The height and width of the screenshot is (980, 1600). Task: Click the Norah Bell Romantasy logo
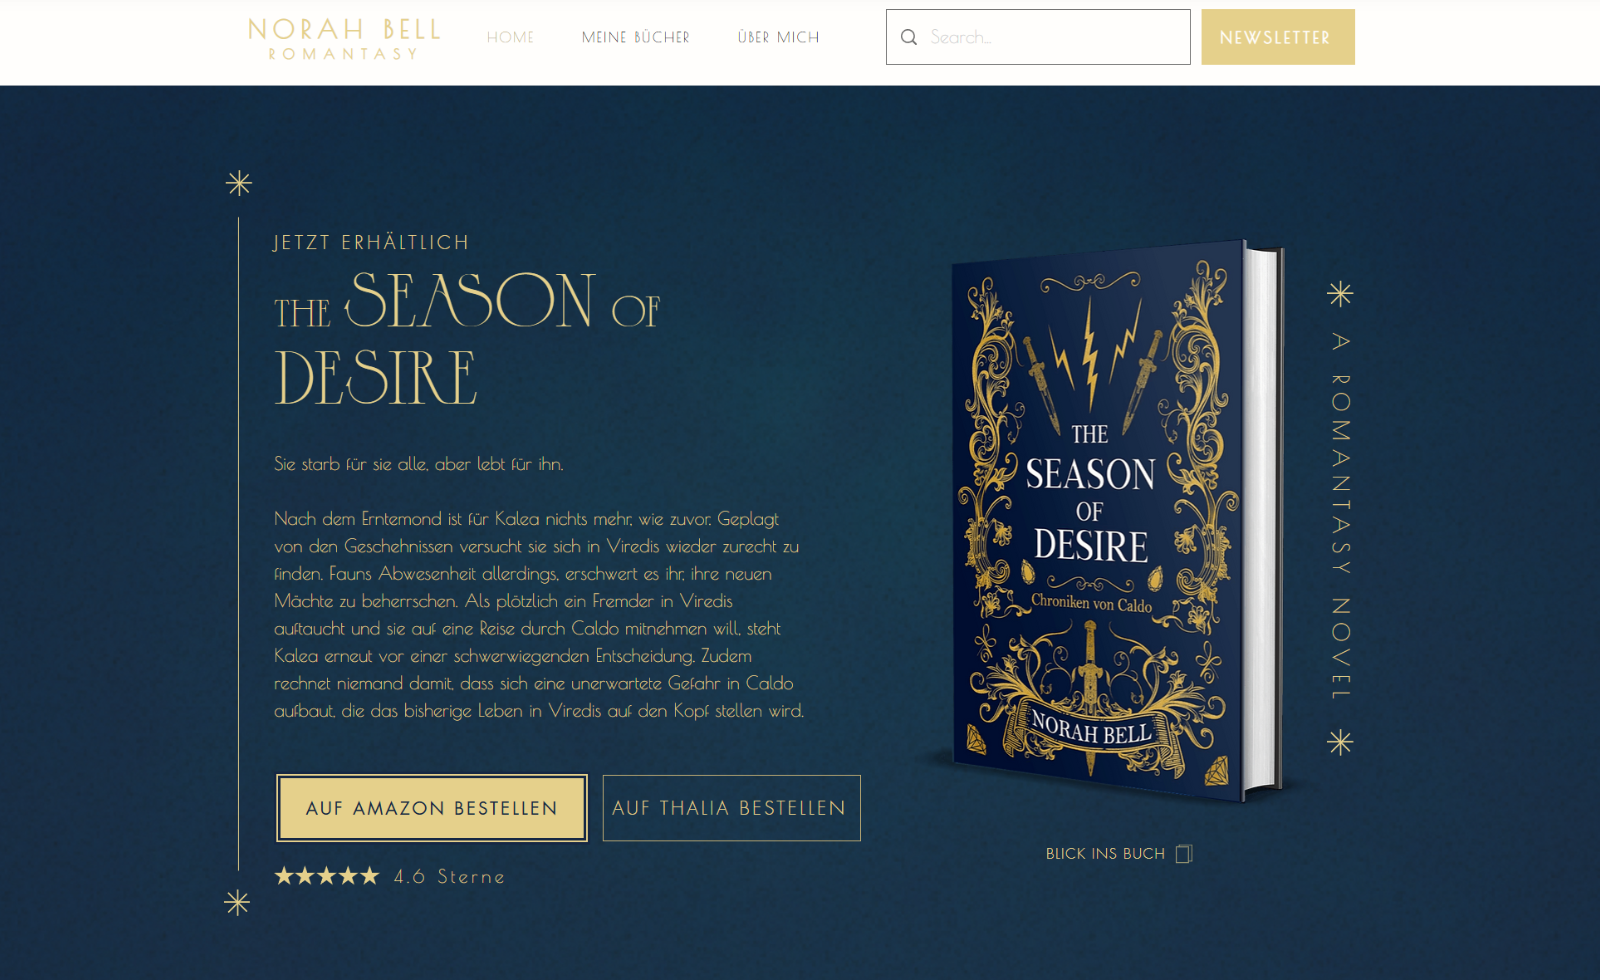344,39
